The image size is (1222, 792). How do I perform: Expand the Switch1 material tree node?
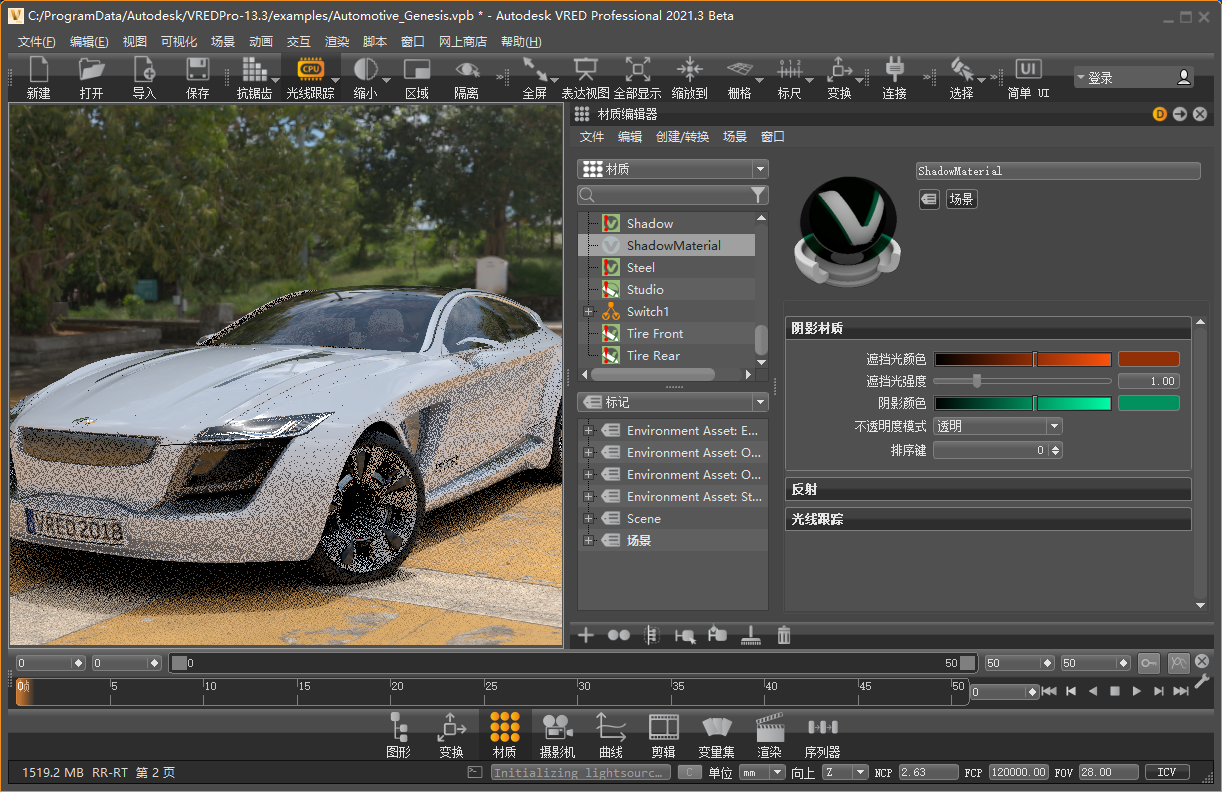tap(588, 312)
